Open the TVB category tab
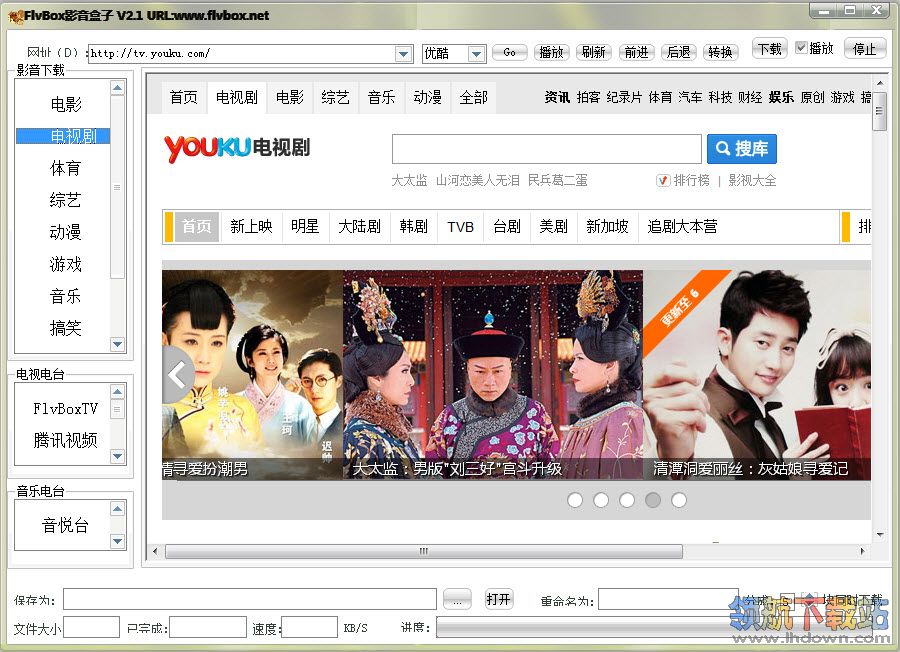This screenshot has height=652, width=900. coord(460,227)
